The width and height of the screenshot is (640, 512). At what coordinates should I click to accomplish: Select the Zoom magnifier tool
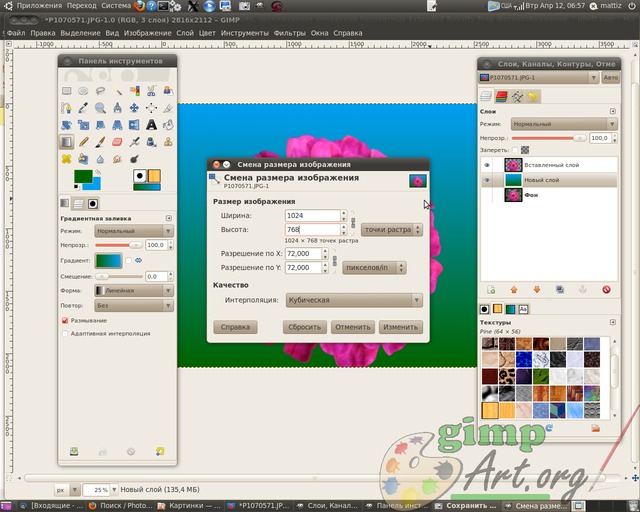click(100, 108)
